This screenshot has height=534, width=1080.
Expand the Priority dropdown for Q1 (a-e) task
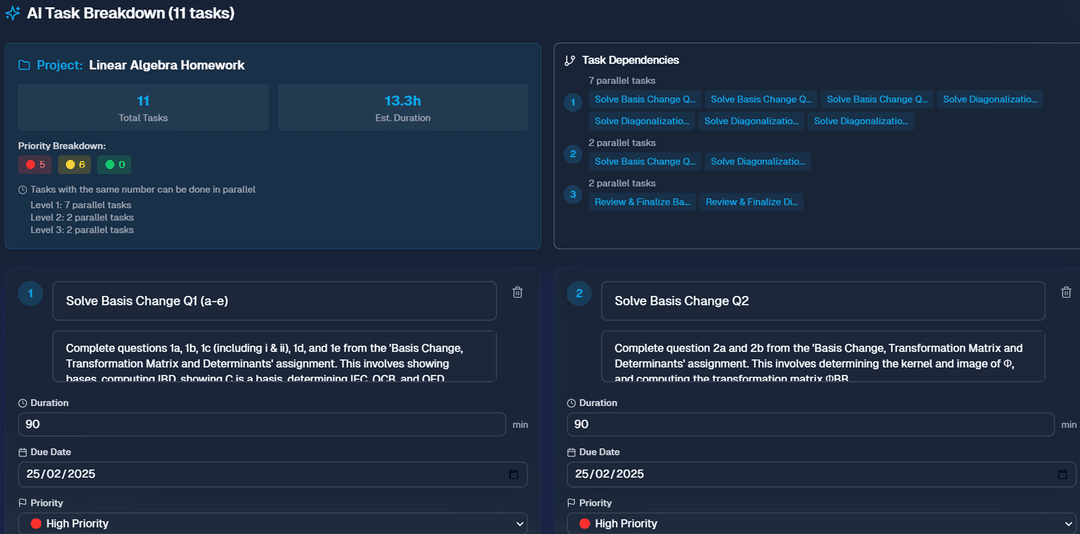272,523
